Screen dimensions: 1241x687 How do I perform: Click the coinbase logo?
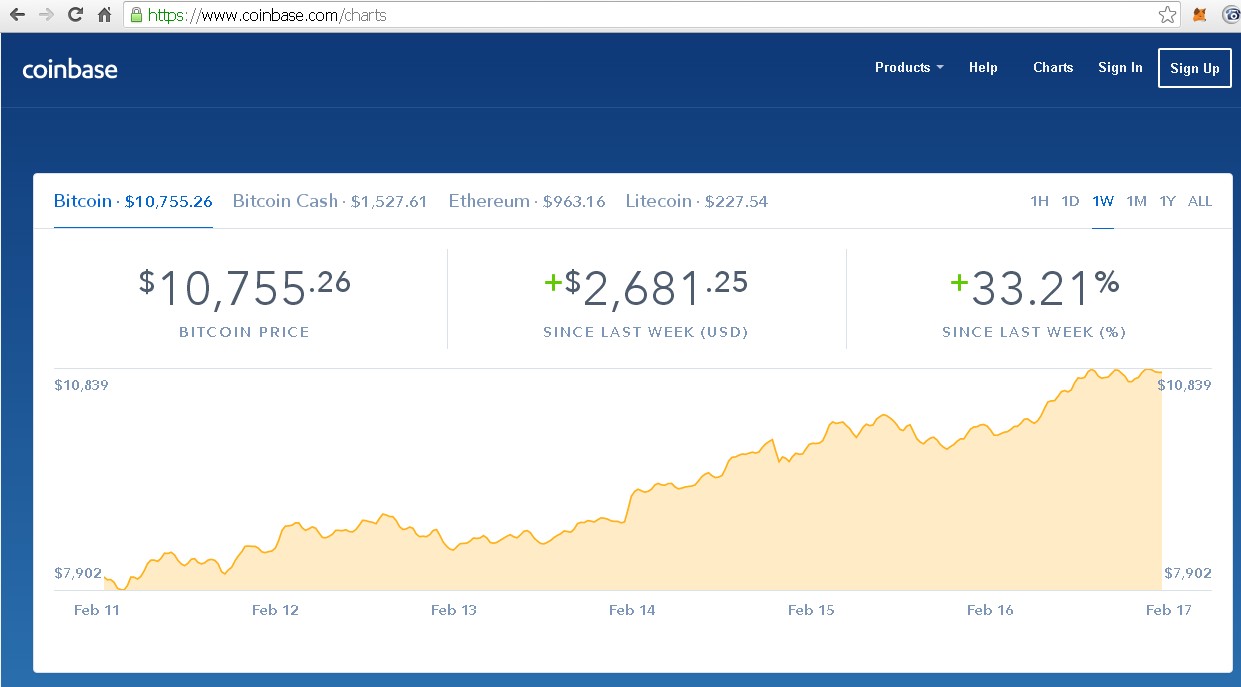pos(70,69)
